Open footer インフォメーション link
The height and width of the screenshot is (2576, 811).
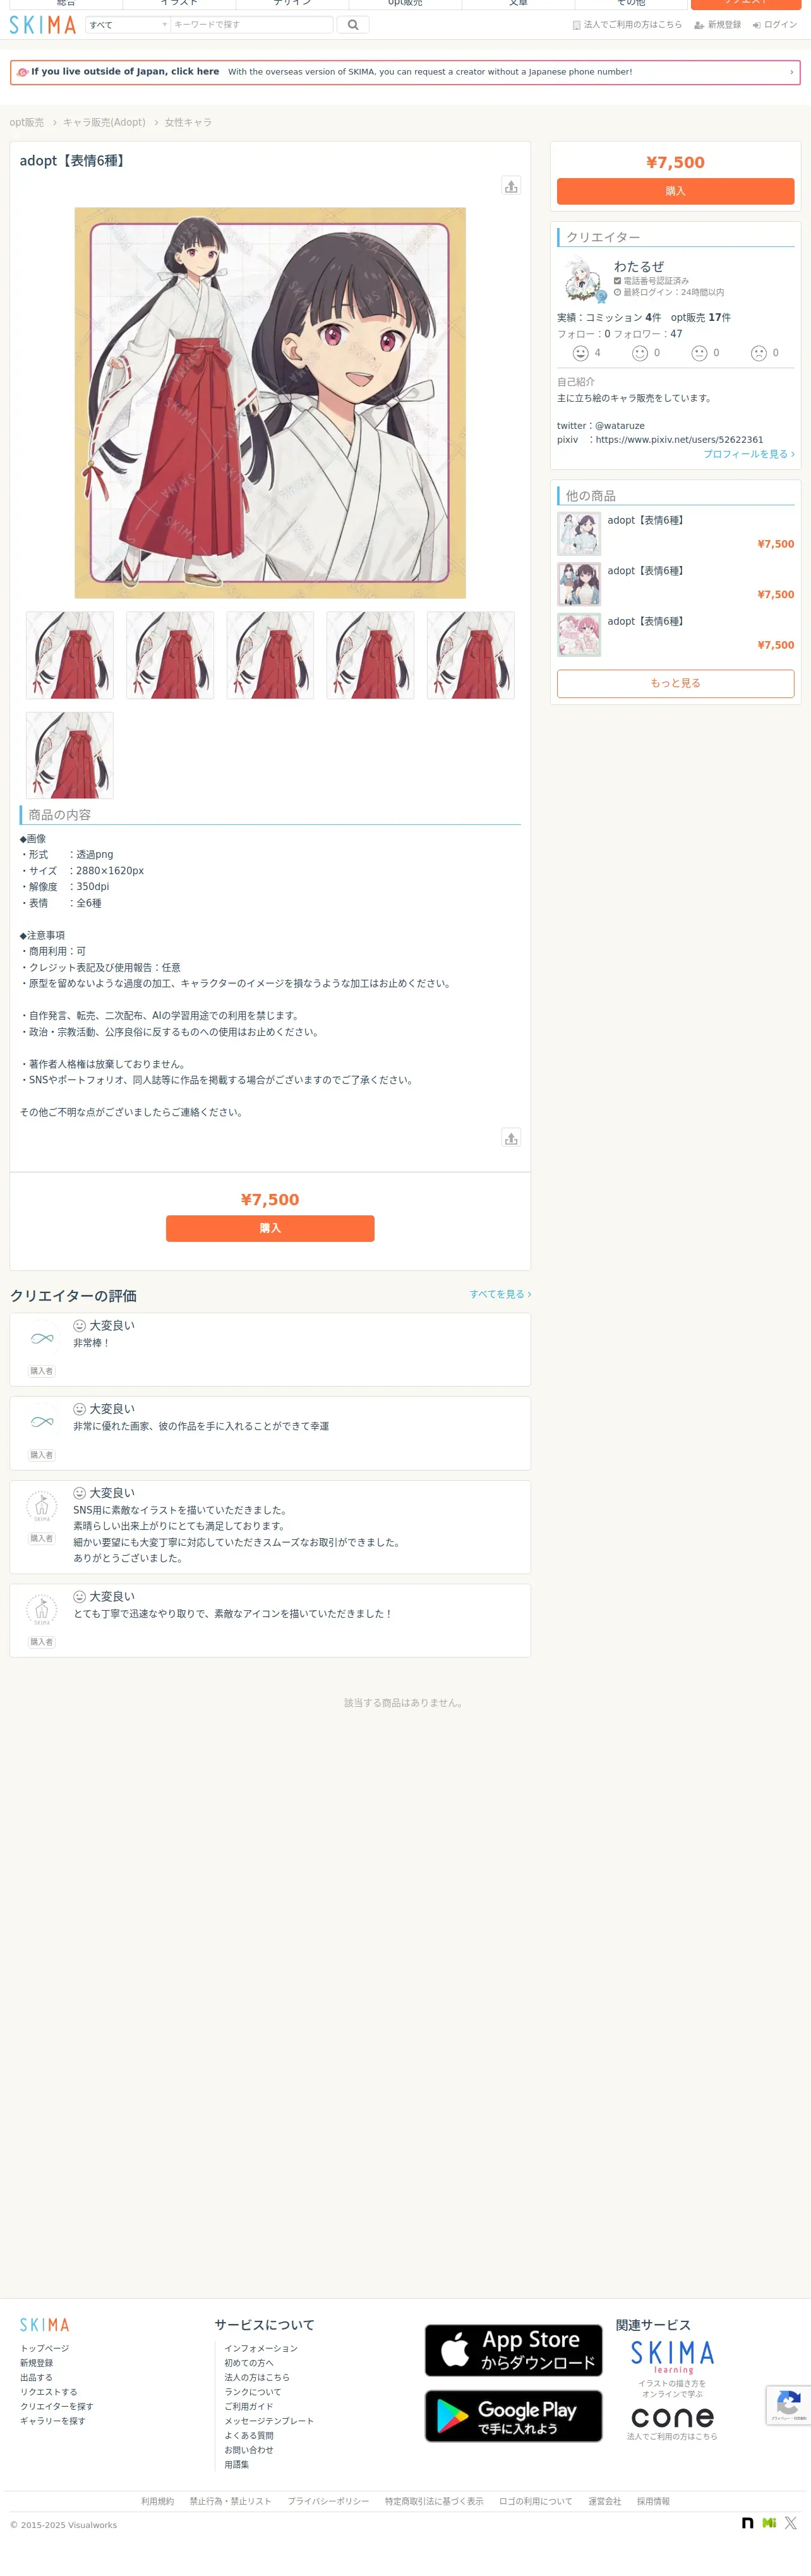[x=261, y=2349]
